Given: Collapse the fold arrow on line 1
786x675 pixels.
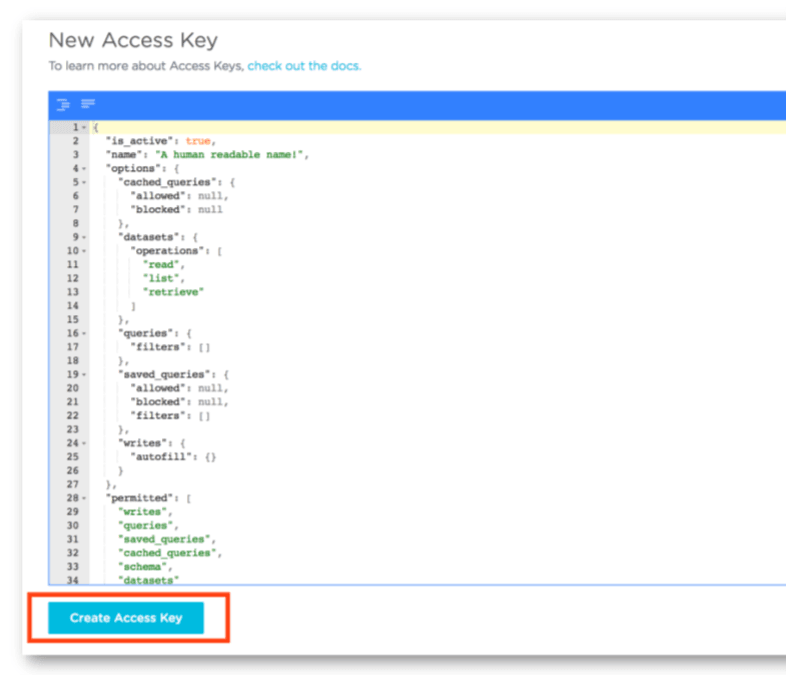Looking at the screenshot, I should click(84, 128).
